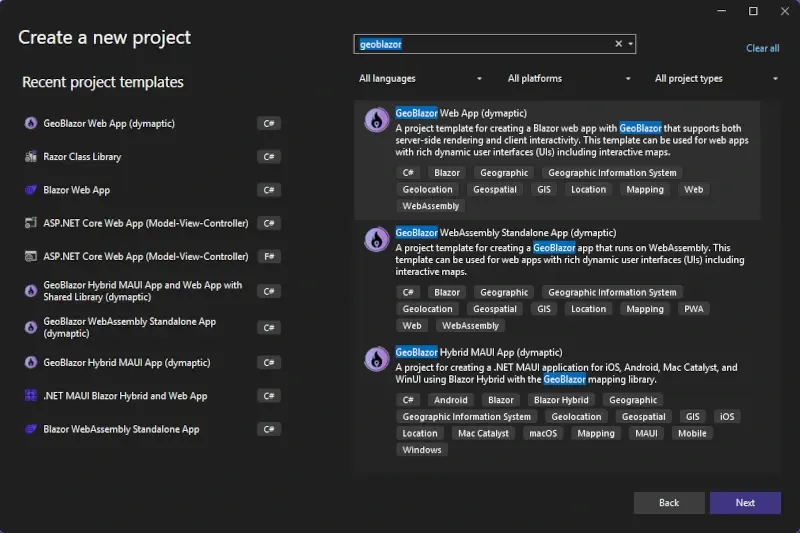Click Blazor WebAssembly Standalone App icon
Screen dimensions: 800x533
(x=31, y=429)
